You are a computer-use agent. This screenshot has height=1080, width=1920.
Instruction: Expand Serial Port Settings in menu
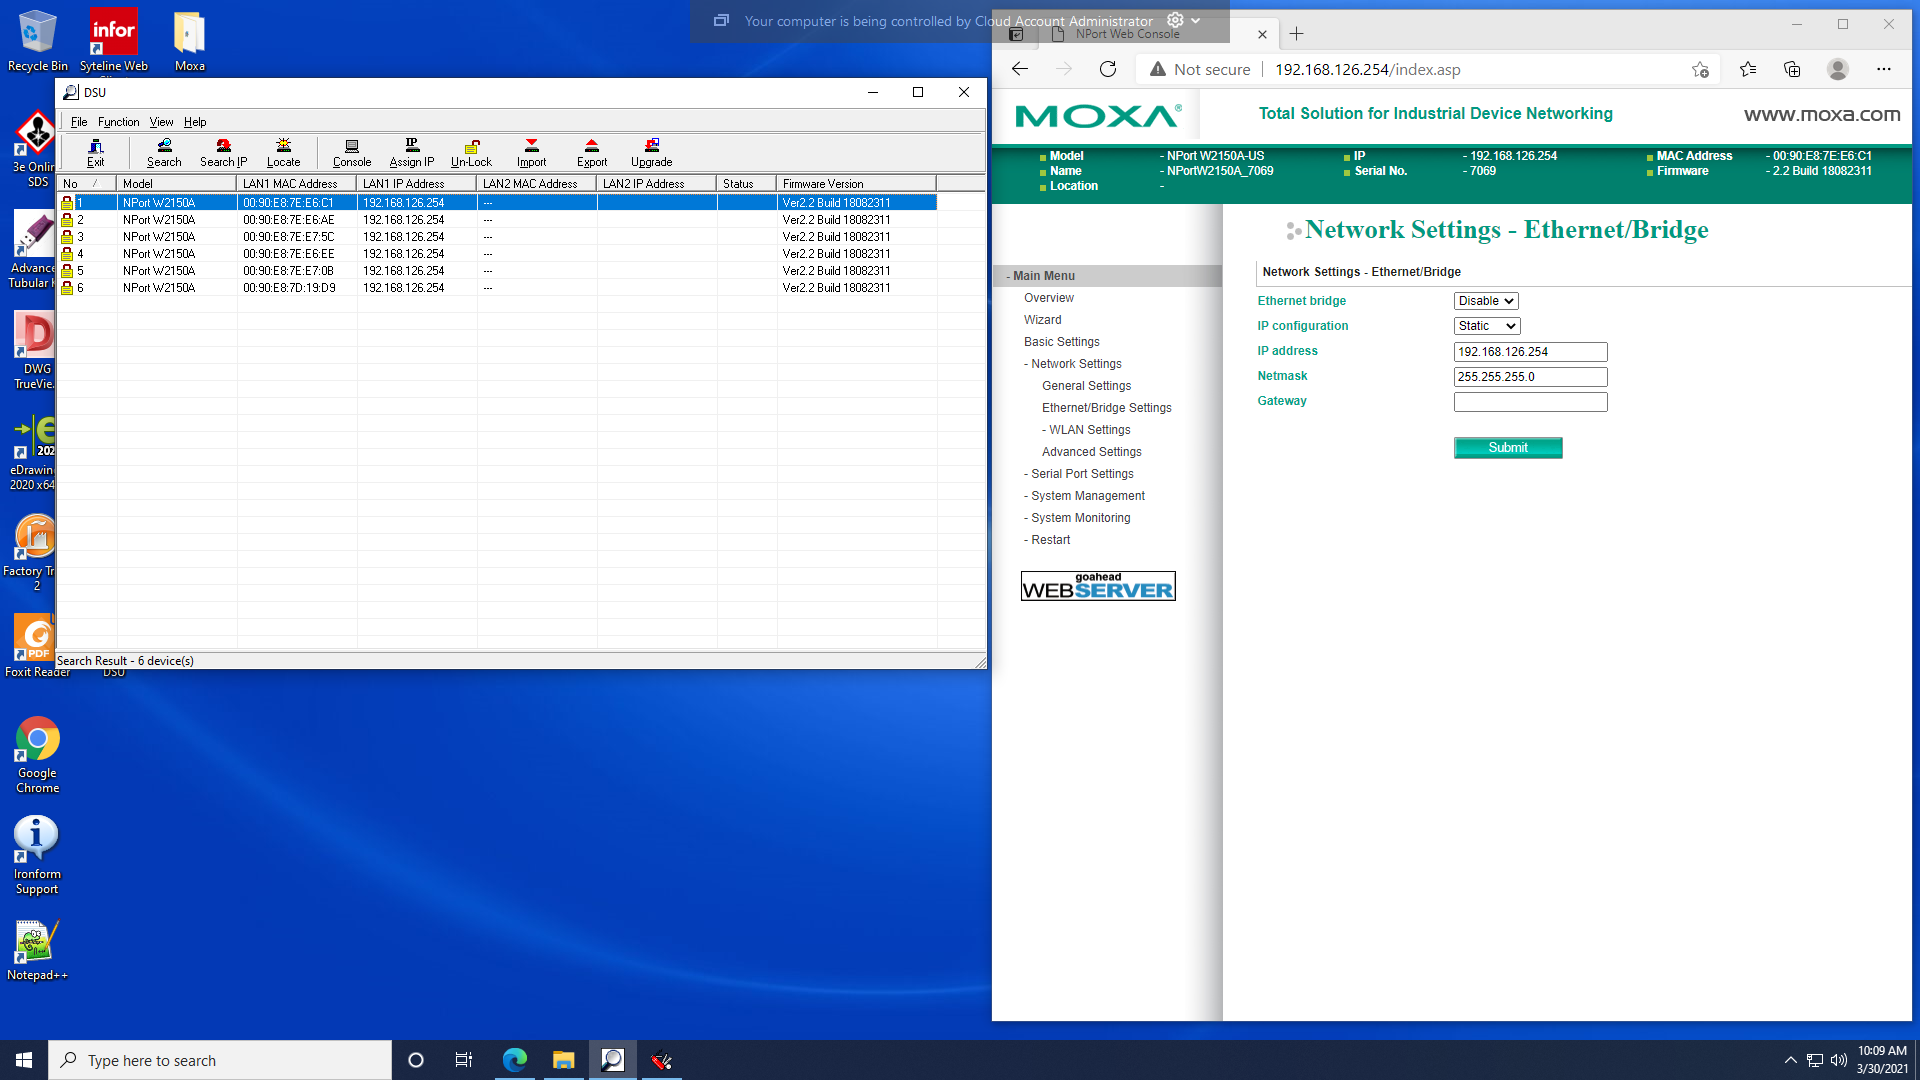1081,474
